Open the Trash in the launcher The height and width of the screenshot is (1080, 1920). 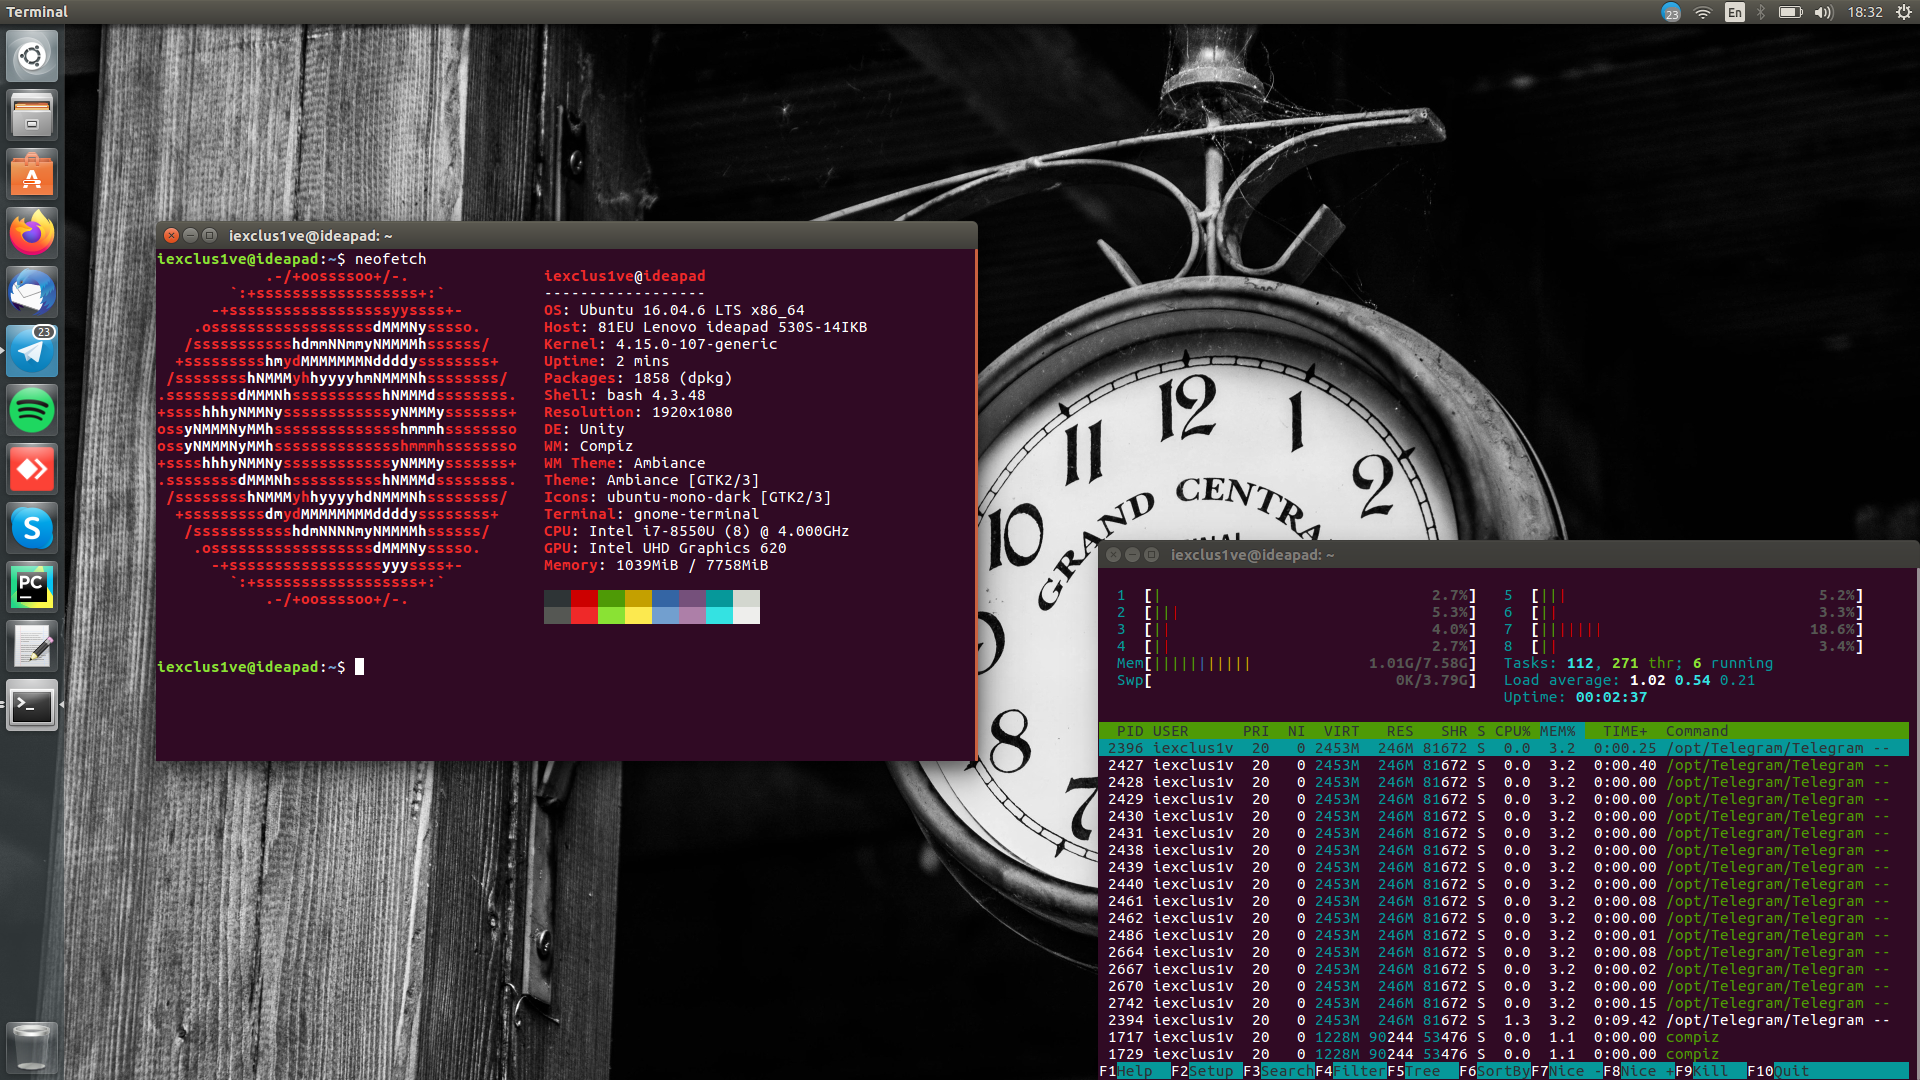pos(32,1047)
